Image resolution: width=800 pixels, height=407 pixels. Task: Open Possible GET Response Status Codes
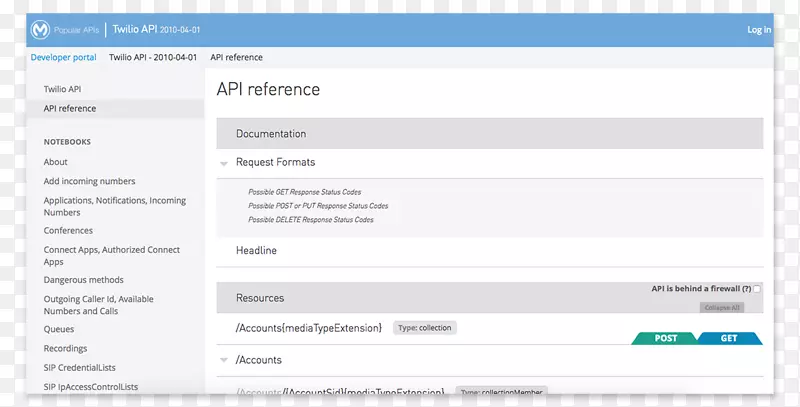[305, 192]
